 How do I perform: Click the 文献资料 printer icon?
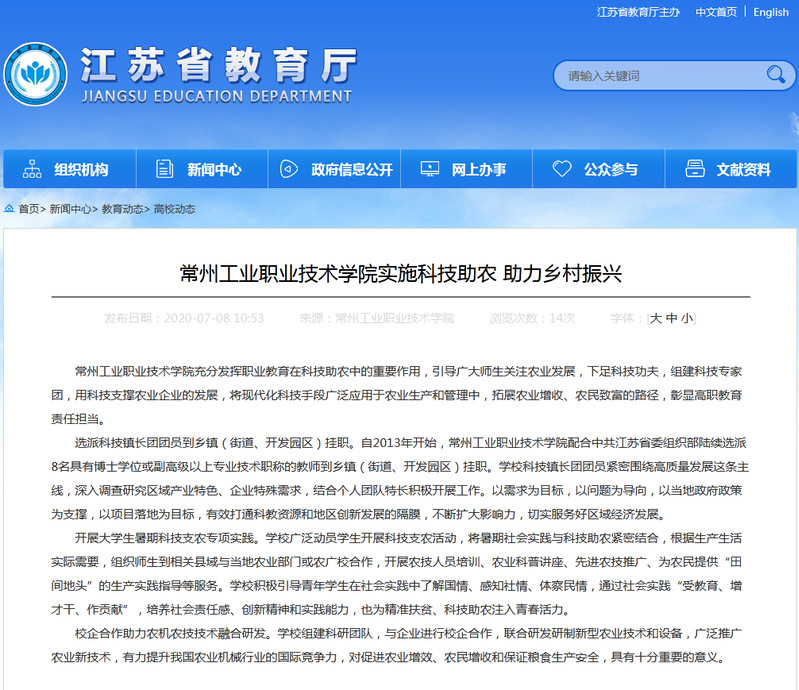(695, 169)
